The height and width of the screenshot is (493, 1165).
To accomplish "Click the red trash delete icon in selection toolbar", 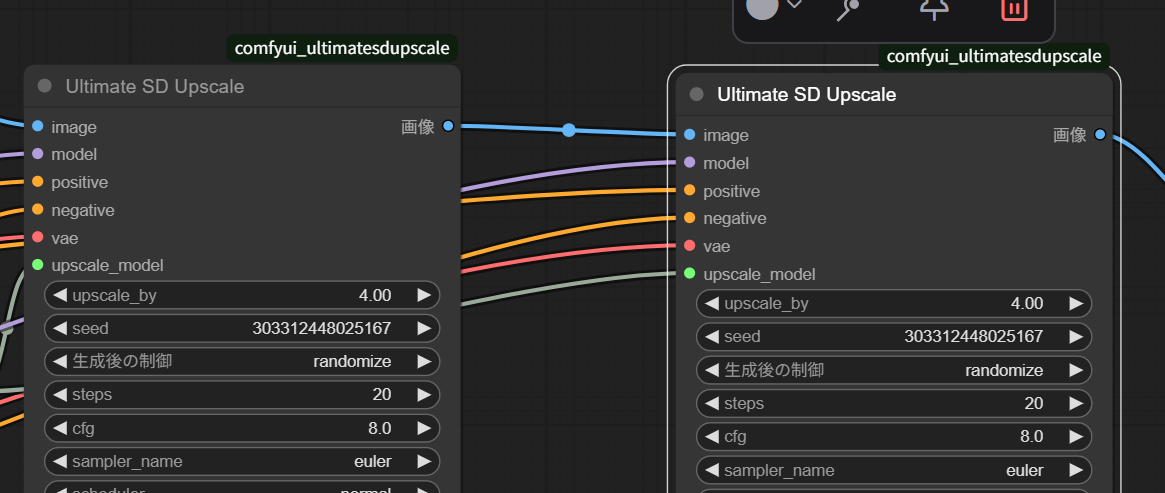I will tap(1014, 8).
